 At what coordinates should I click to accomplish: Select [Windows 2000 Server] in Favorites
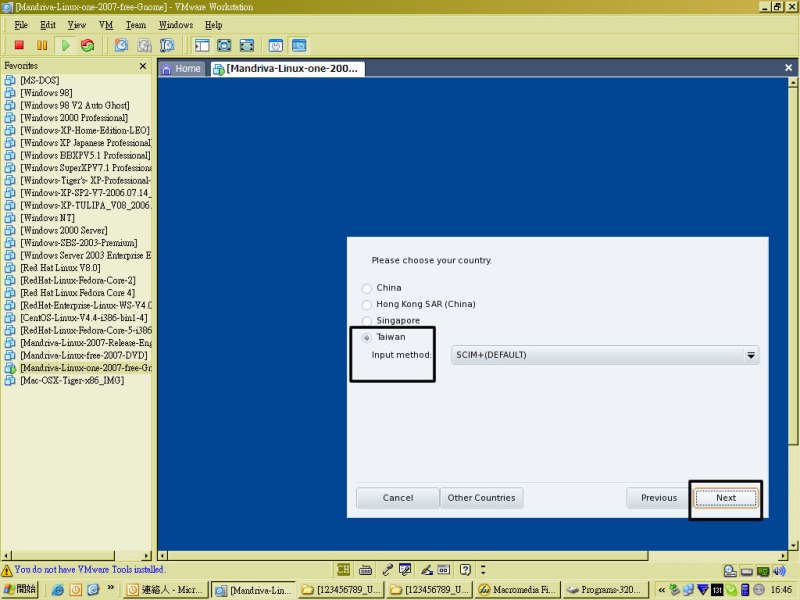tap(64, 231)
